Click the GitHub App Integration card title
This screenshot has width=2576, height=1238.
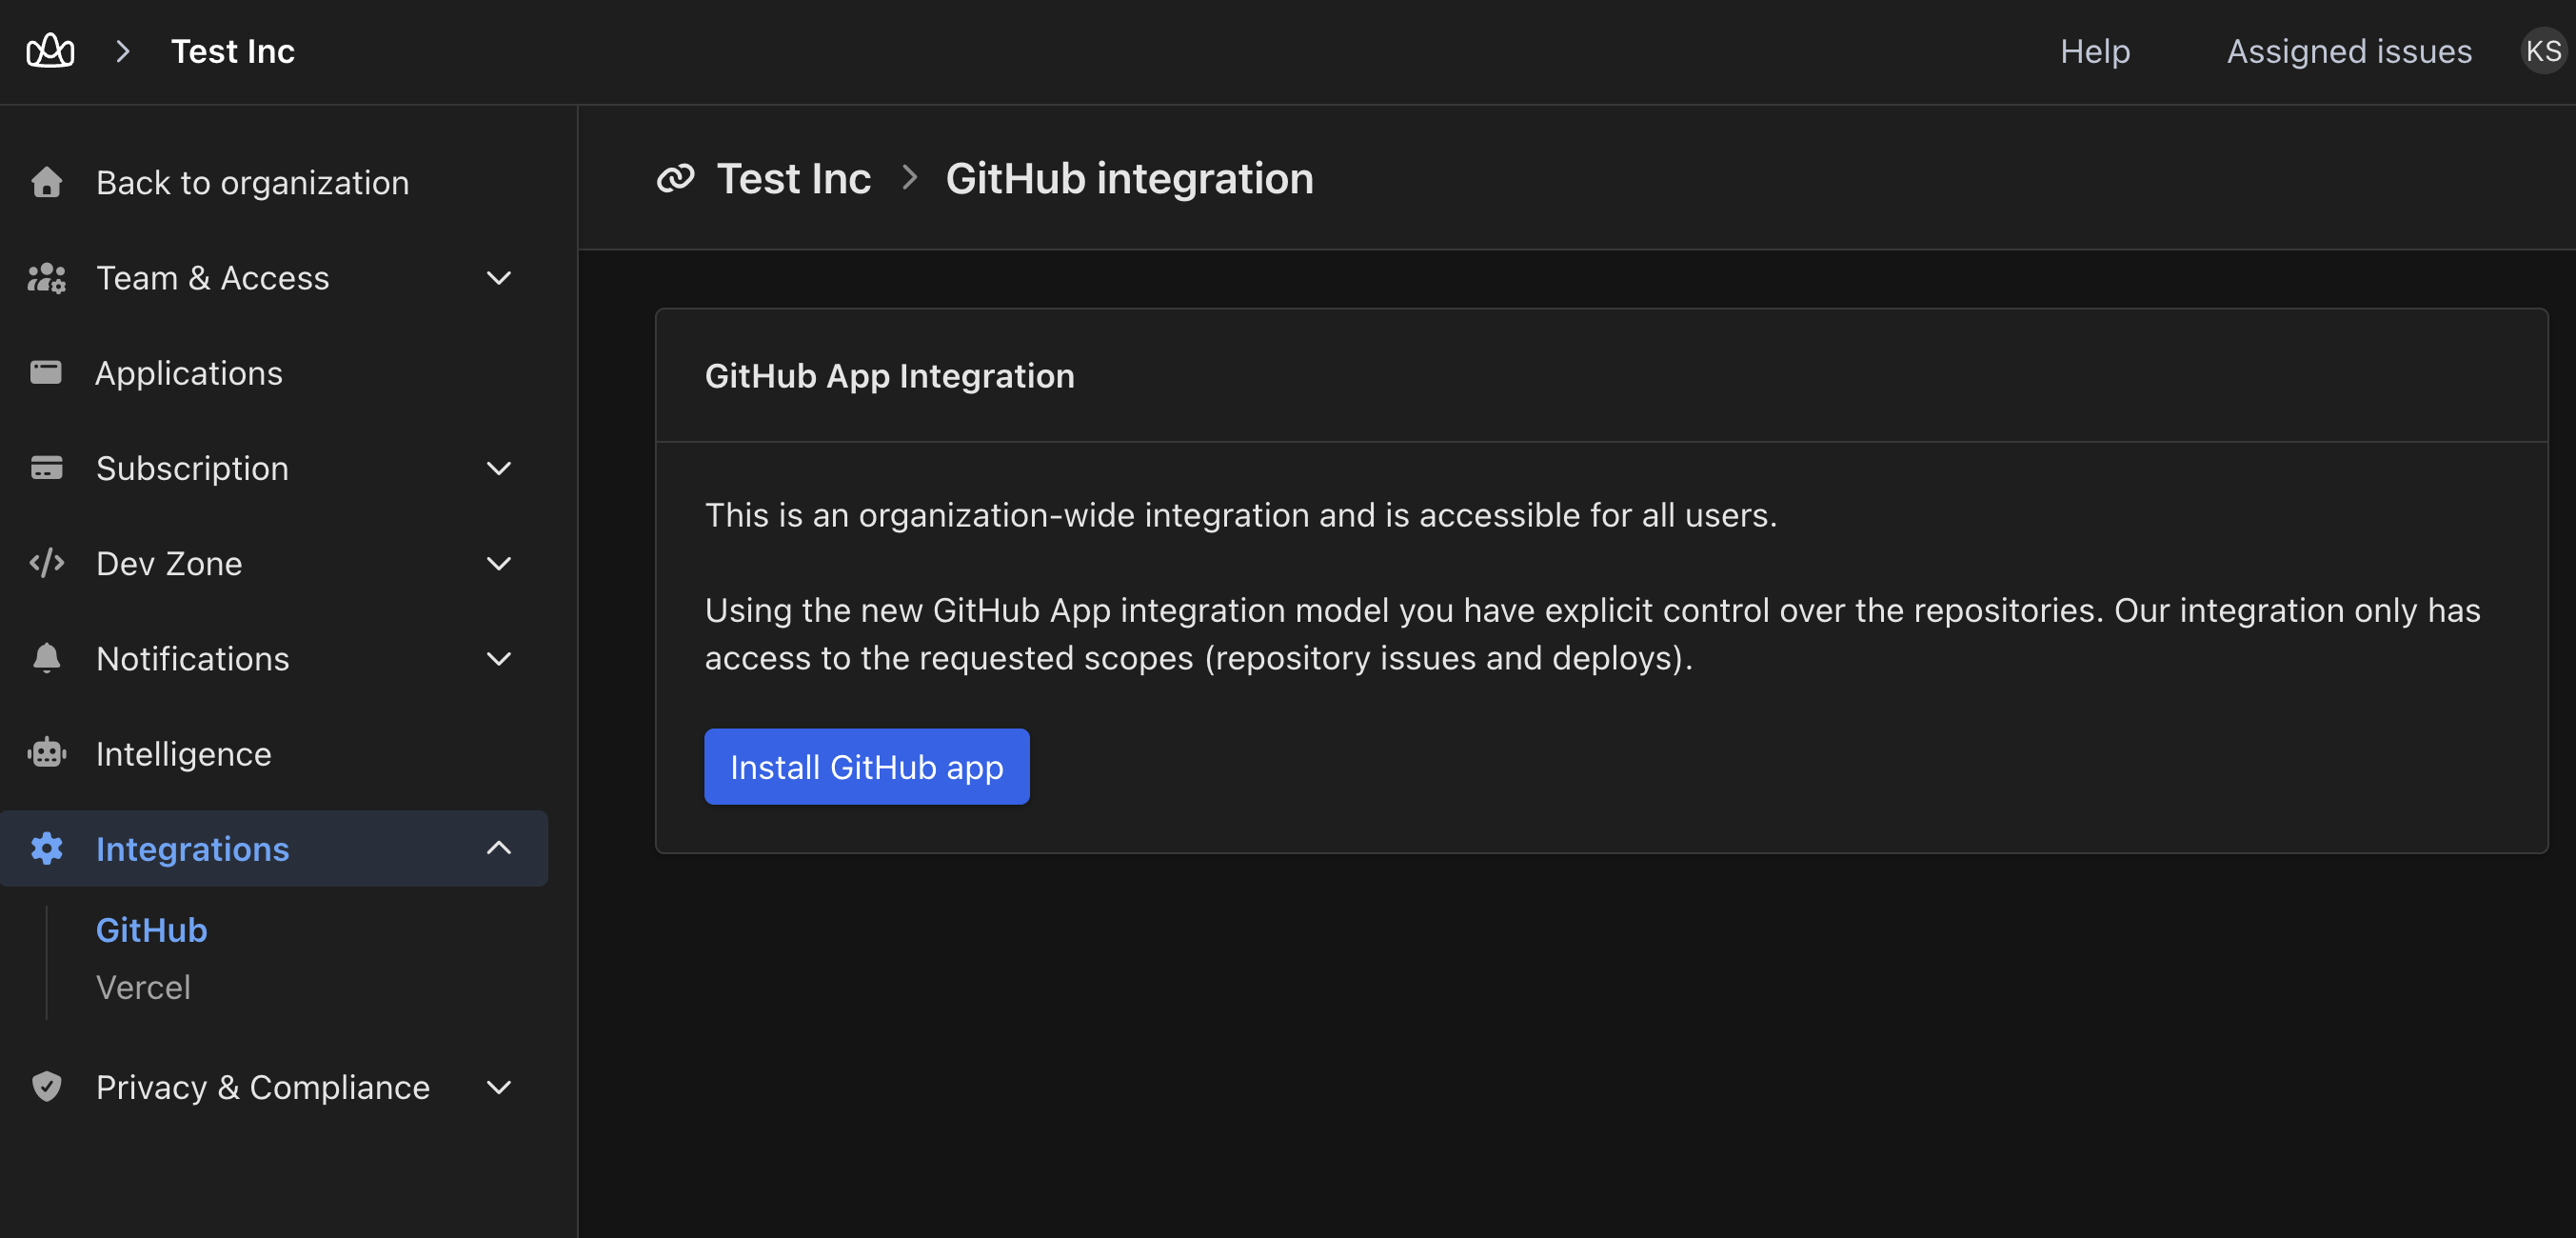(x=889, y=375)
